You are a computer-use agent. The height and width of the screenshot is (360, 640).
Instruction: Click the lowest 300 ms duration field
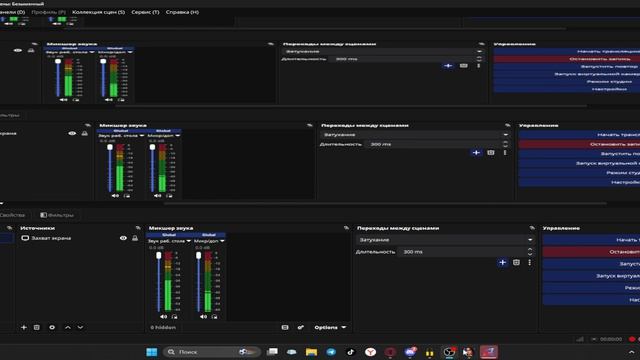click(463, 252)
